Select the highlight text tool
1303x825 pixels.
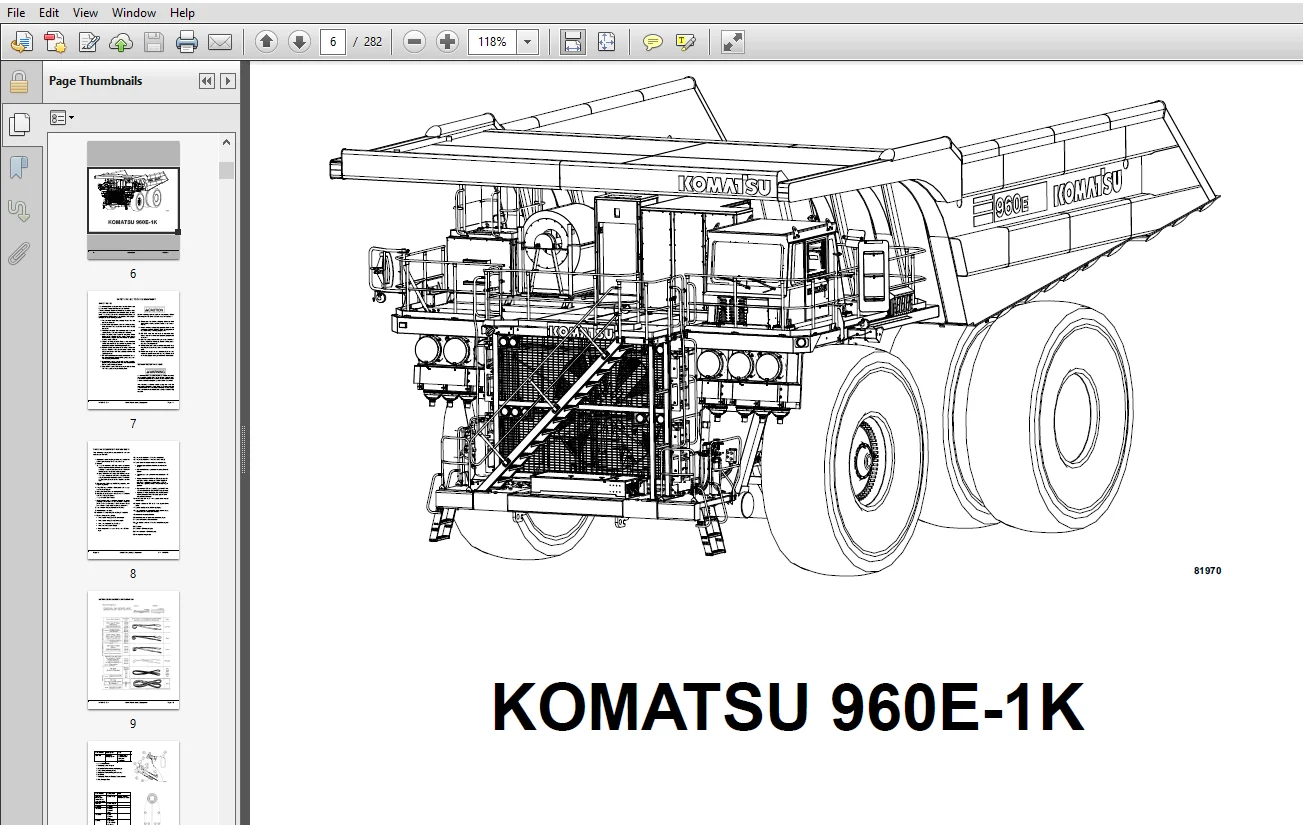pos(686,42)
